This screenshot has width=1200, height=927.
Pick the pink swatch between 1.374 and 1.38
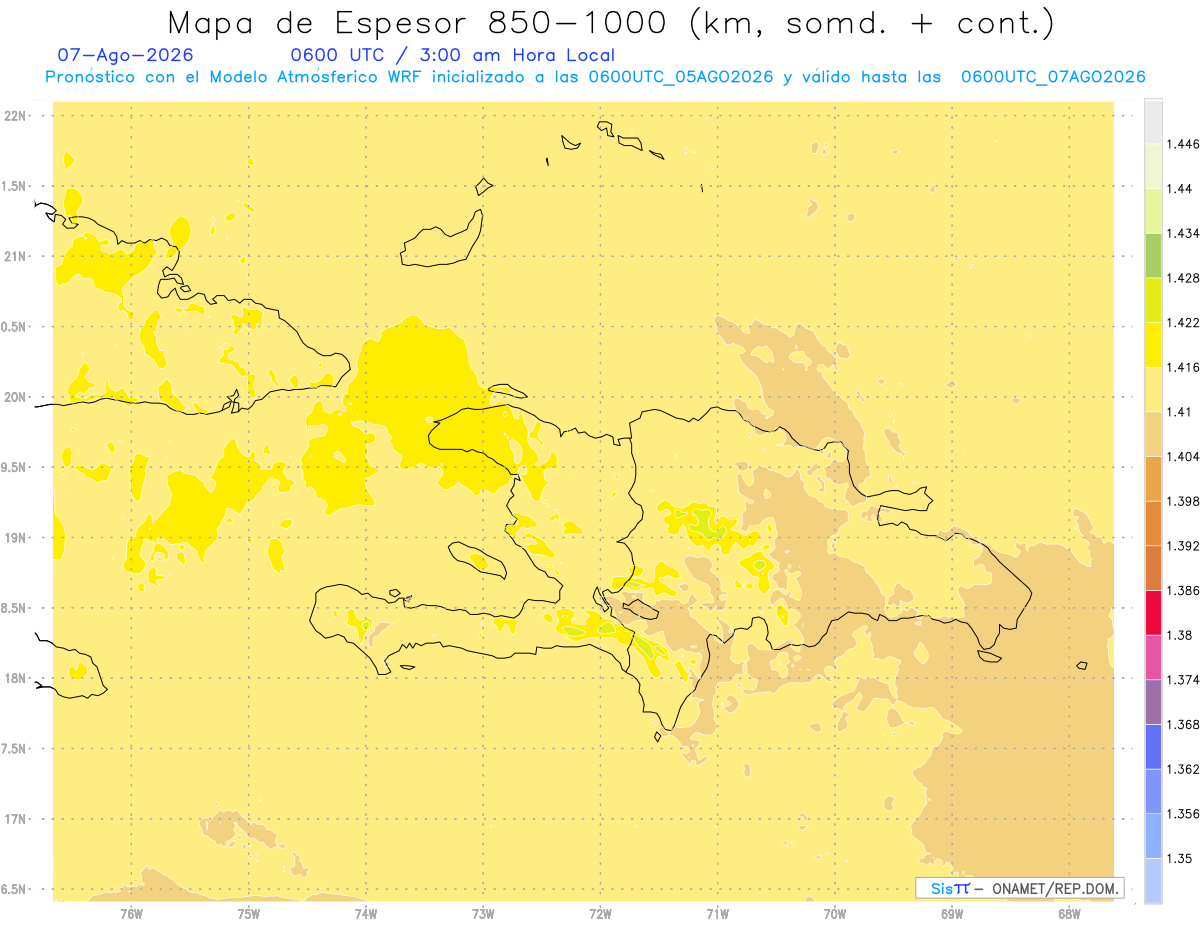point(1153,658)
